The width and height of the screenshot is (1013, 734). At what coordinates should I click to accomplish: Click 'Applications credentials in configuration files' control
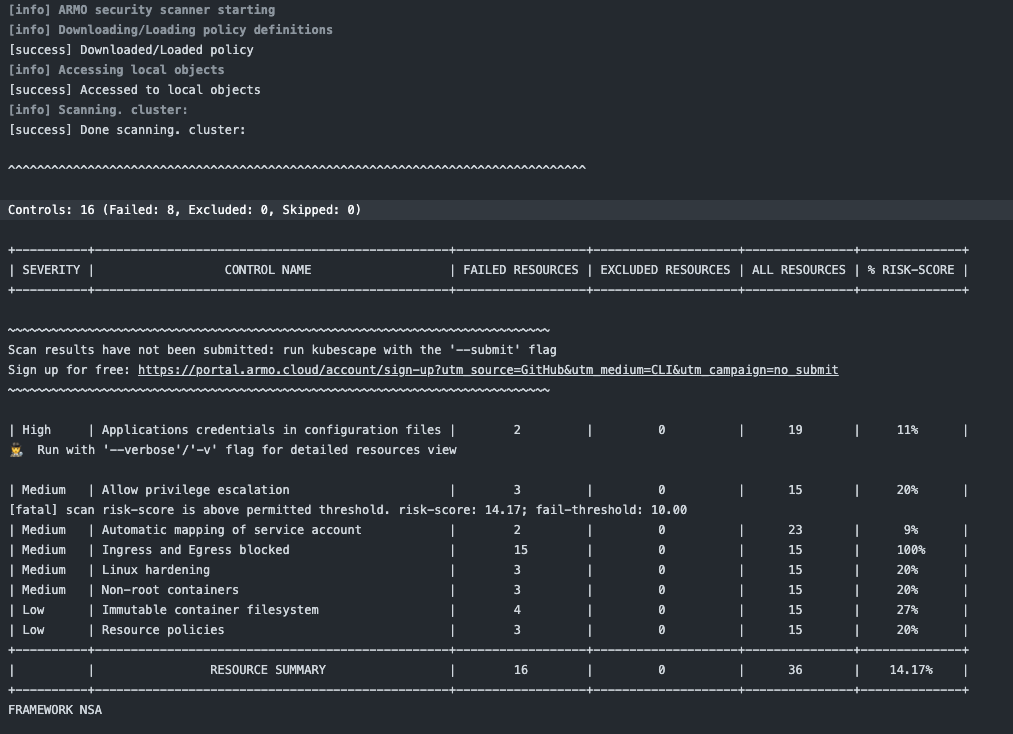click(271, 430)
